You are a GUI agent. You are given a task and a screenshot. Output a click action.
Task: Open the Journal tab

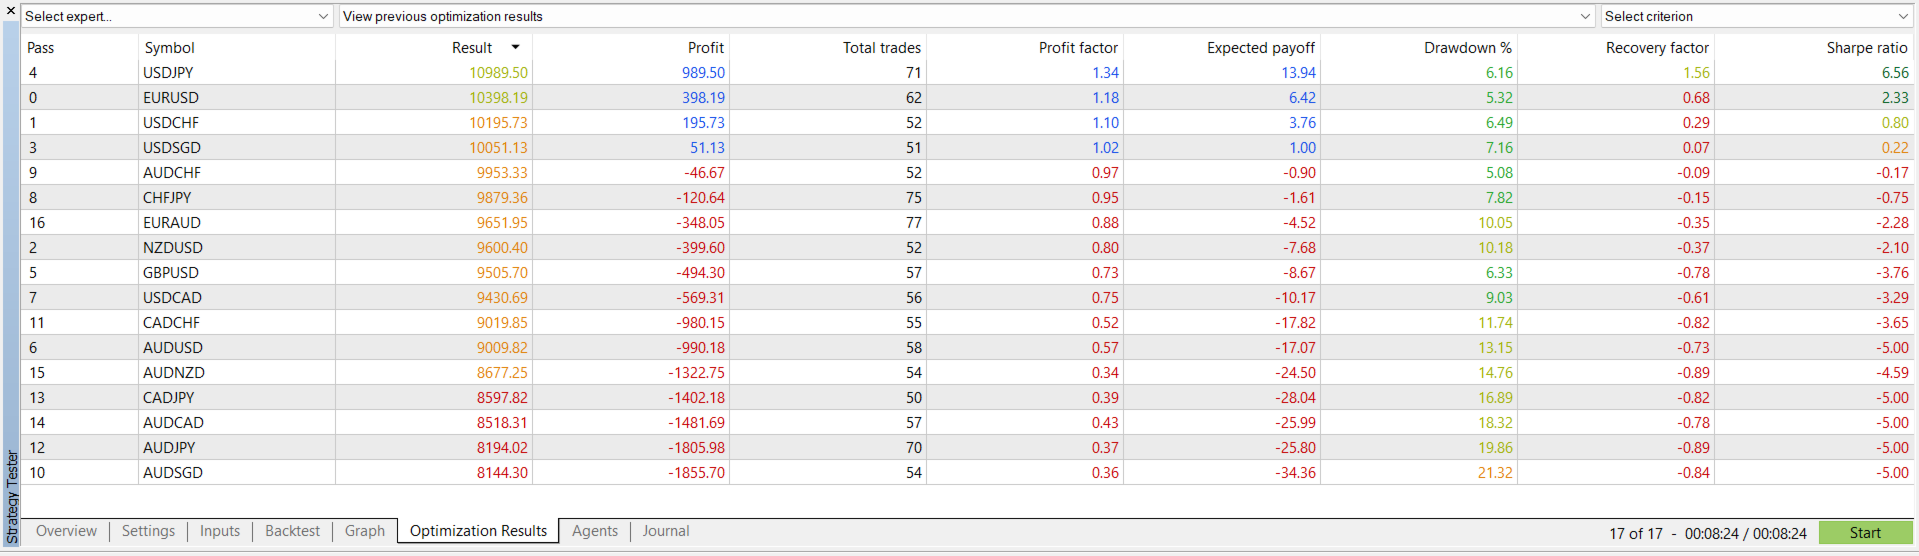(666, 531)
